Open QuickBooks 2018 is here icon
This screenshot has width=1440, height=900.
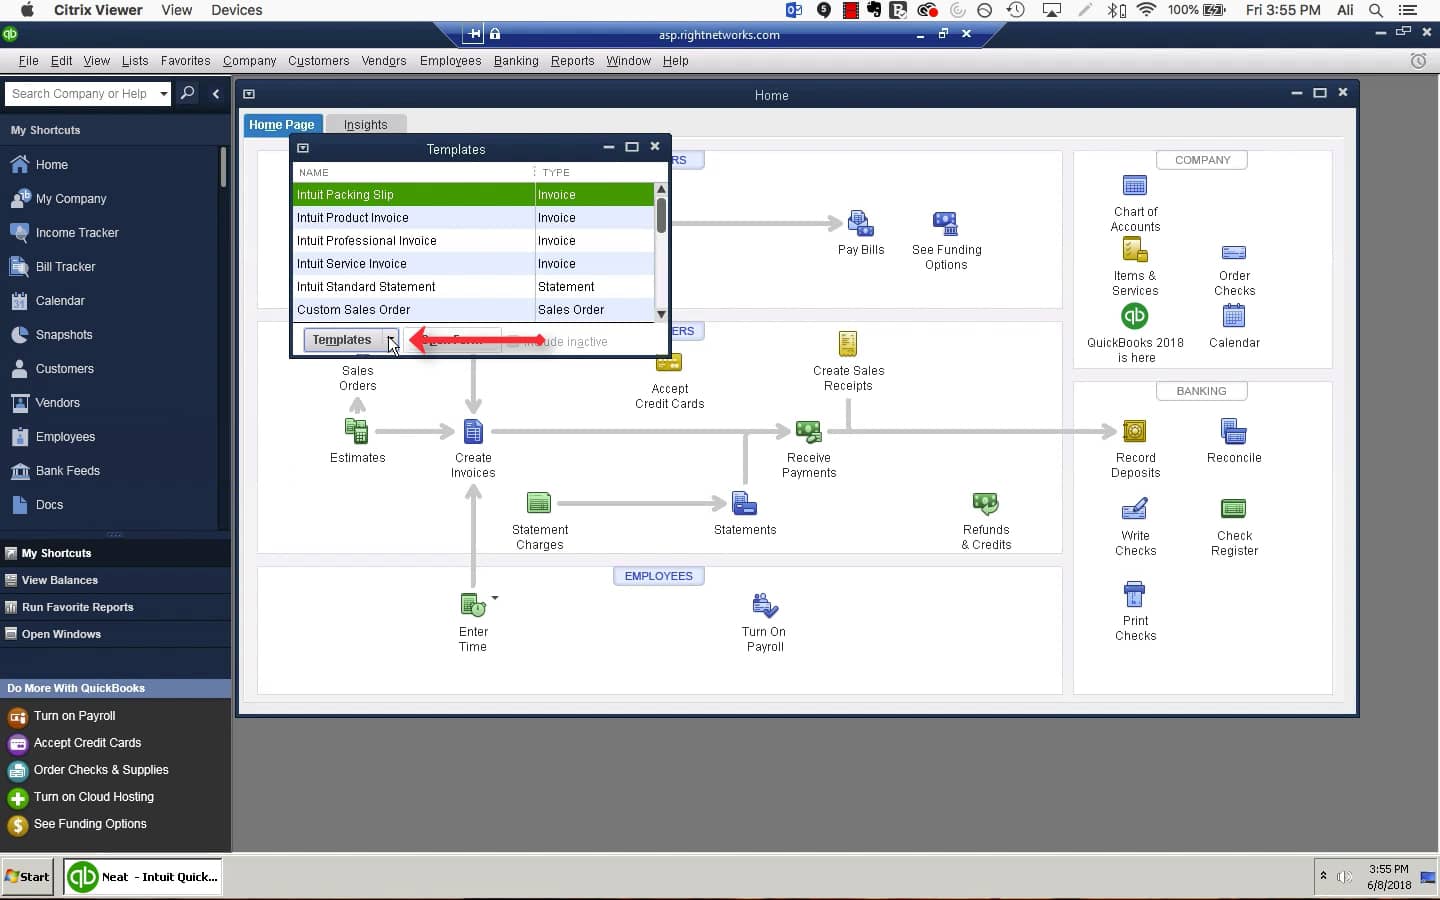[x=1135, y=316]
